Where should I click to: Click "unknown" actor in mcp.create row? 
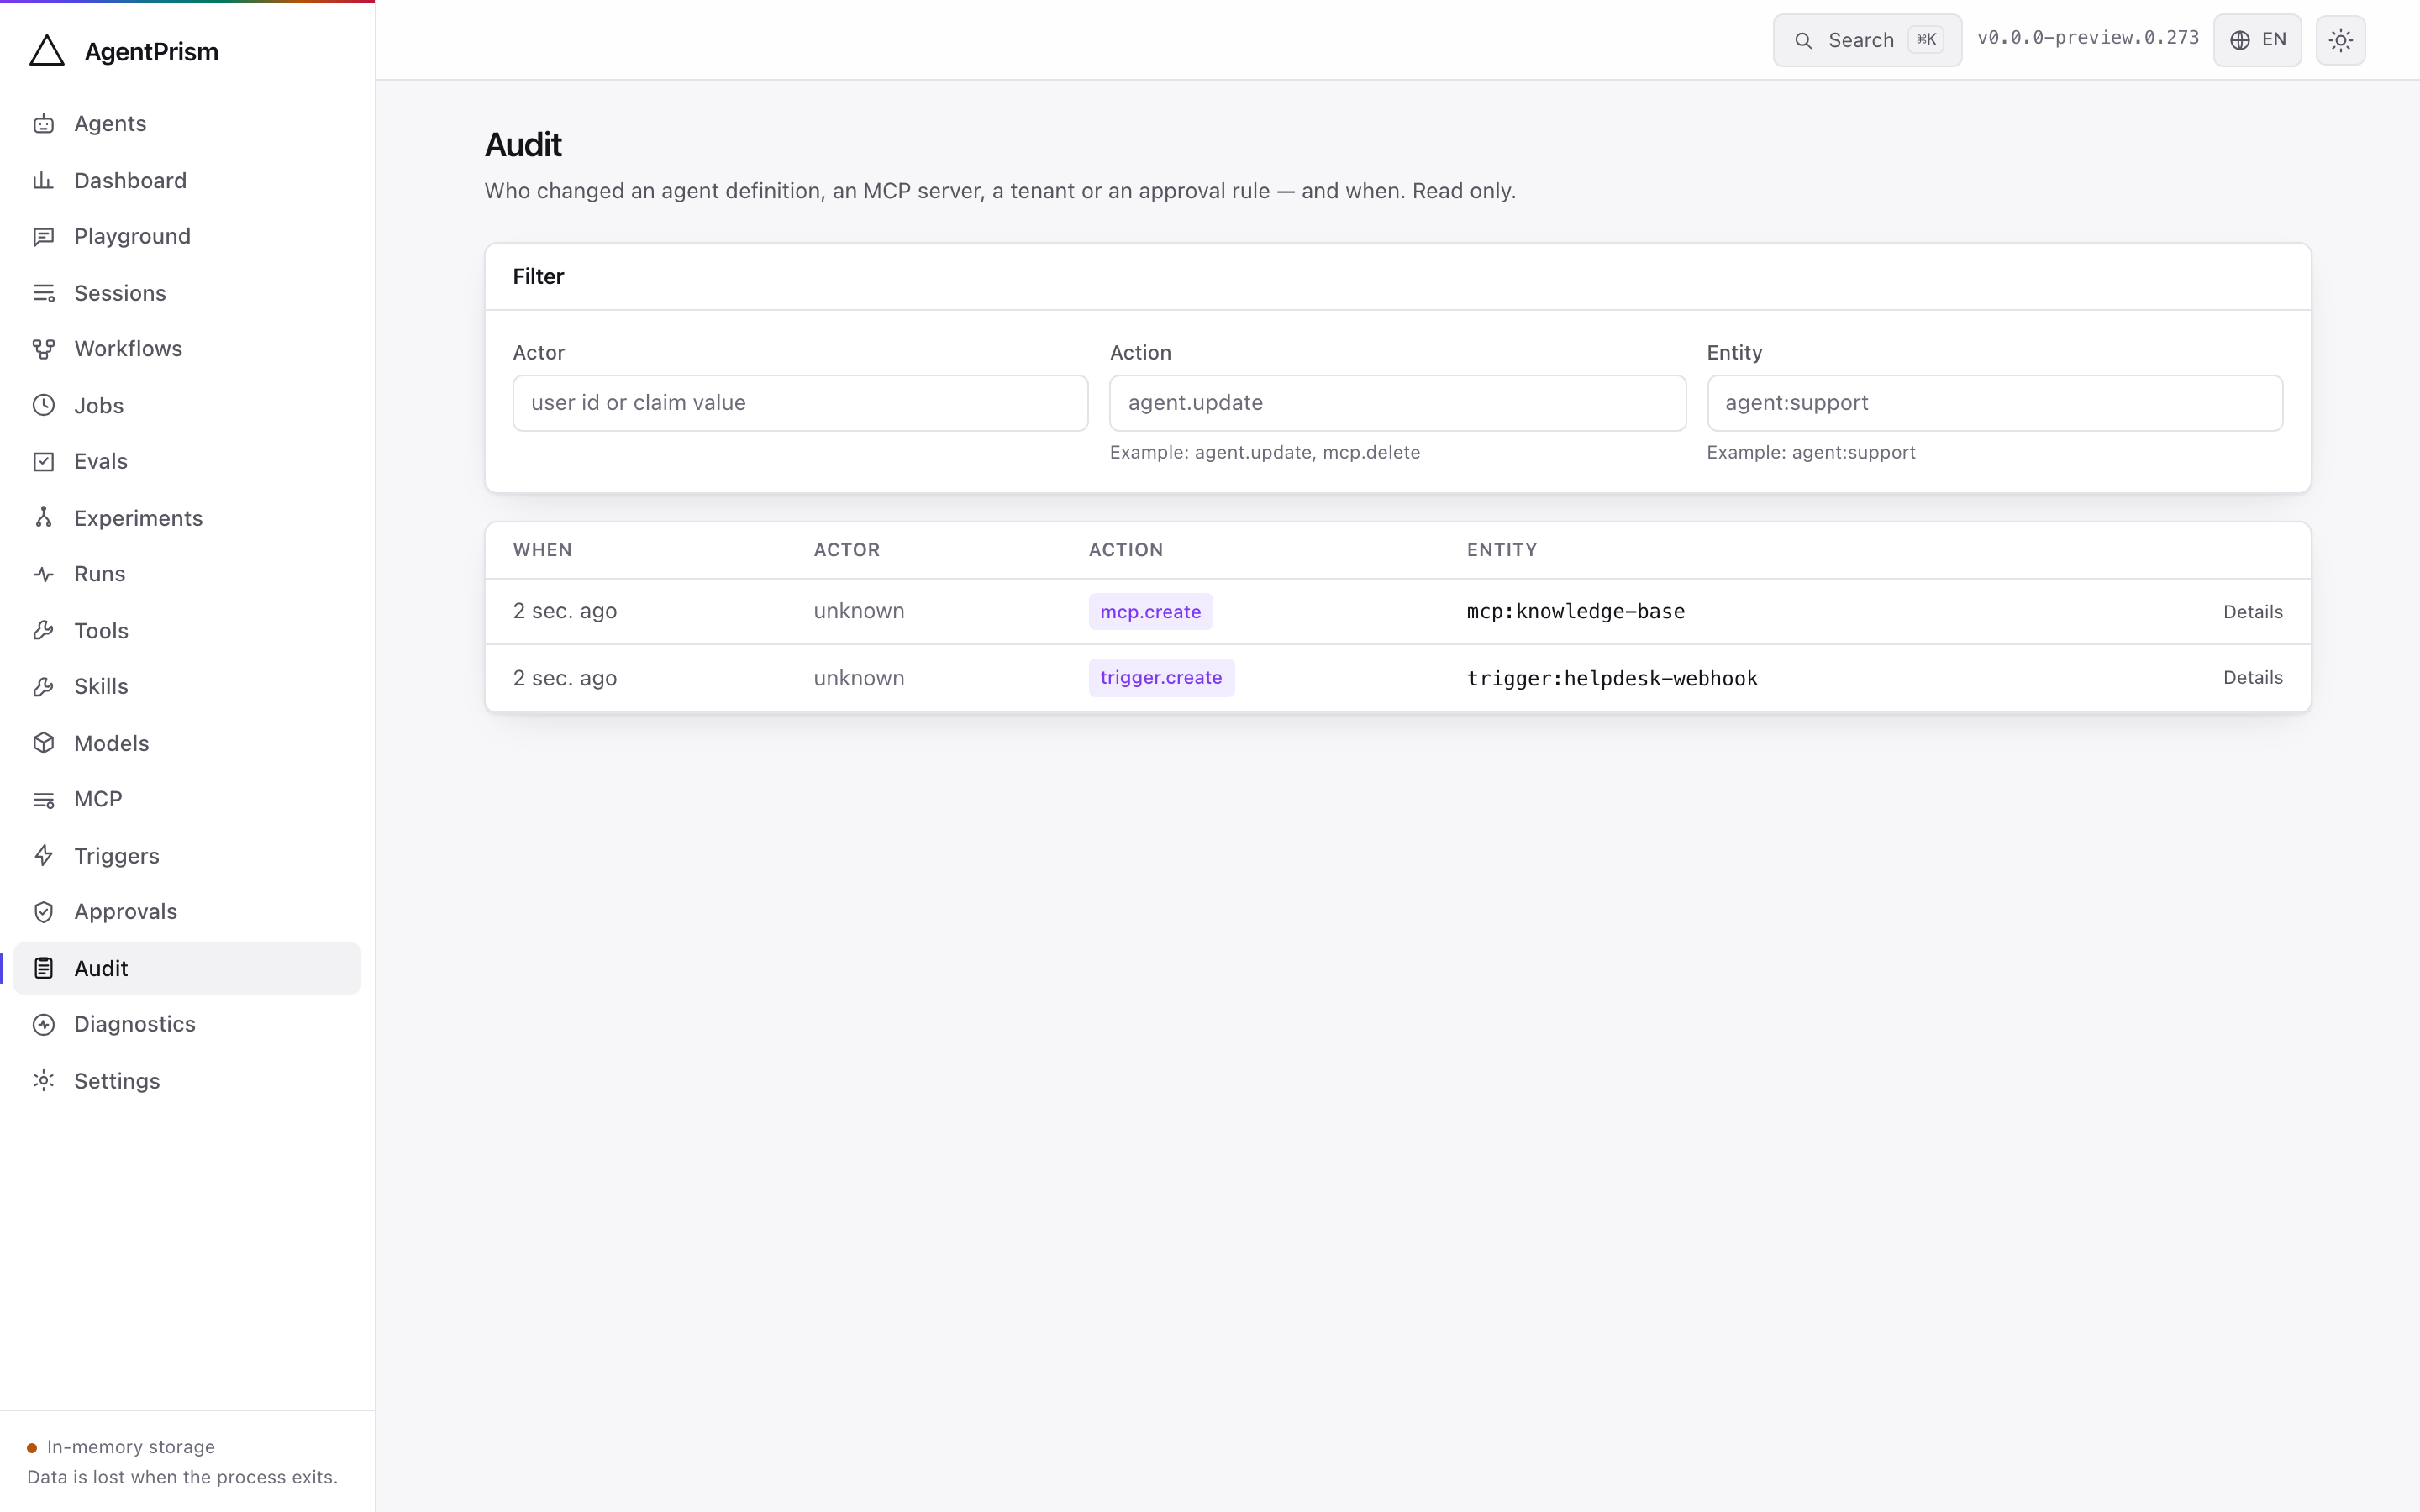[x=858, y=612]
